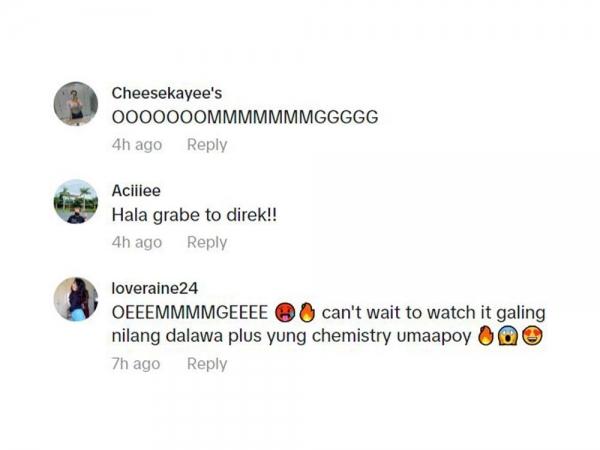Click the Cheesekayee's username
The image size is (600, 450).
pyautogui.click(x=166, y=93)
